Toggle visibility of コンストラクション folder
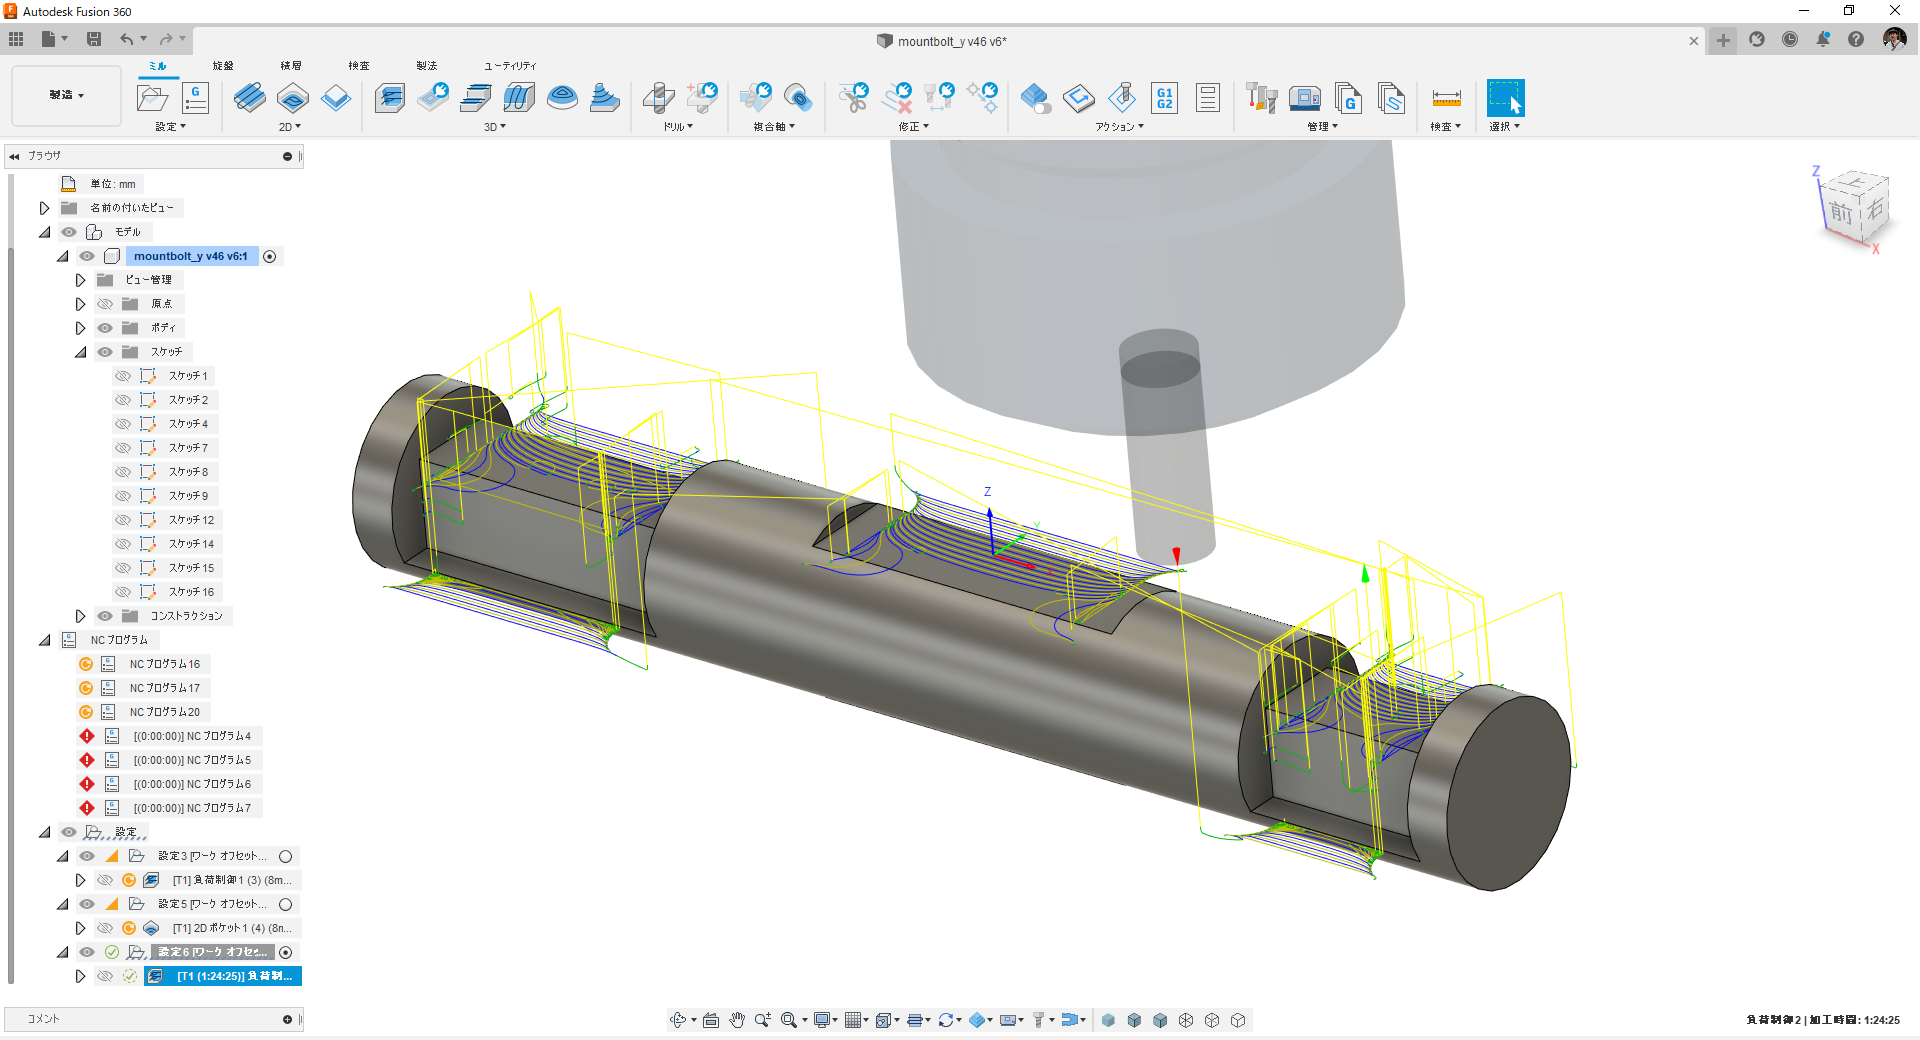 click(x=105, y=616)
